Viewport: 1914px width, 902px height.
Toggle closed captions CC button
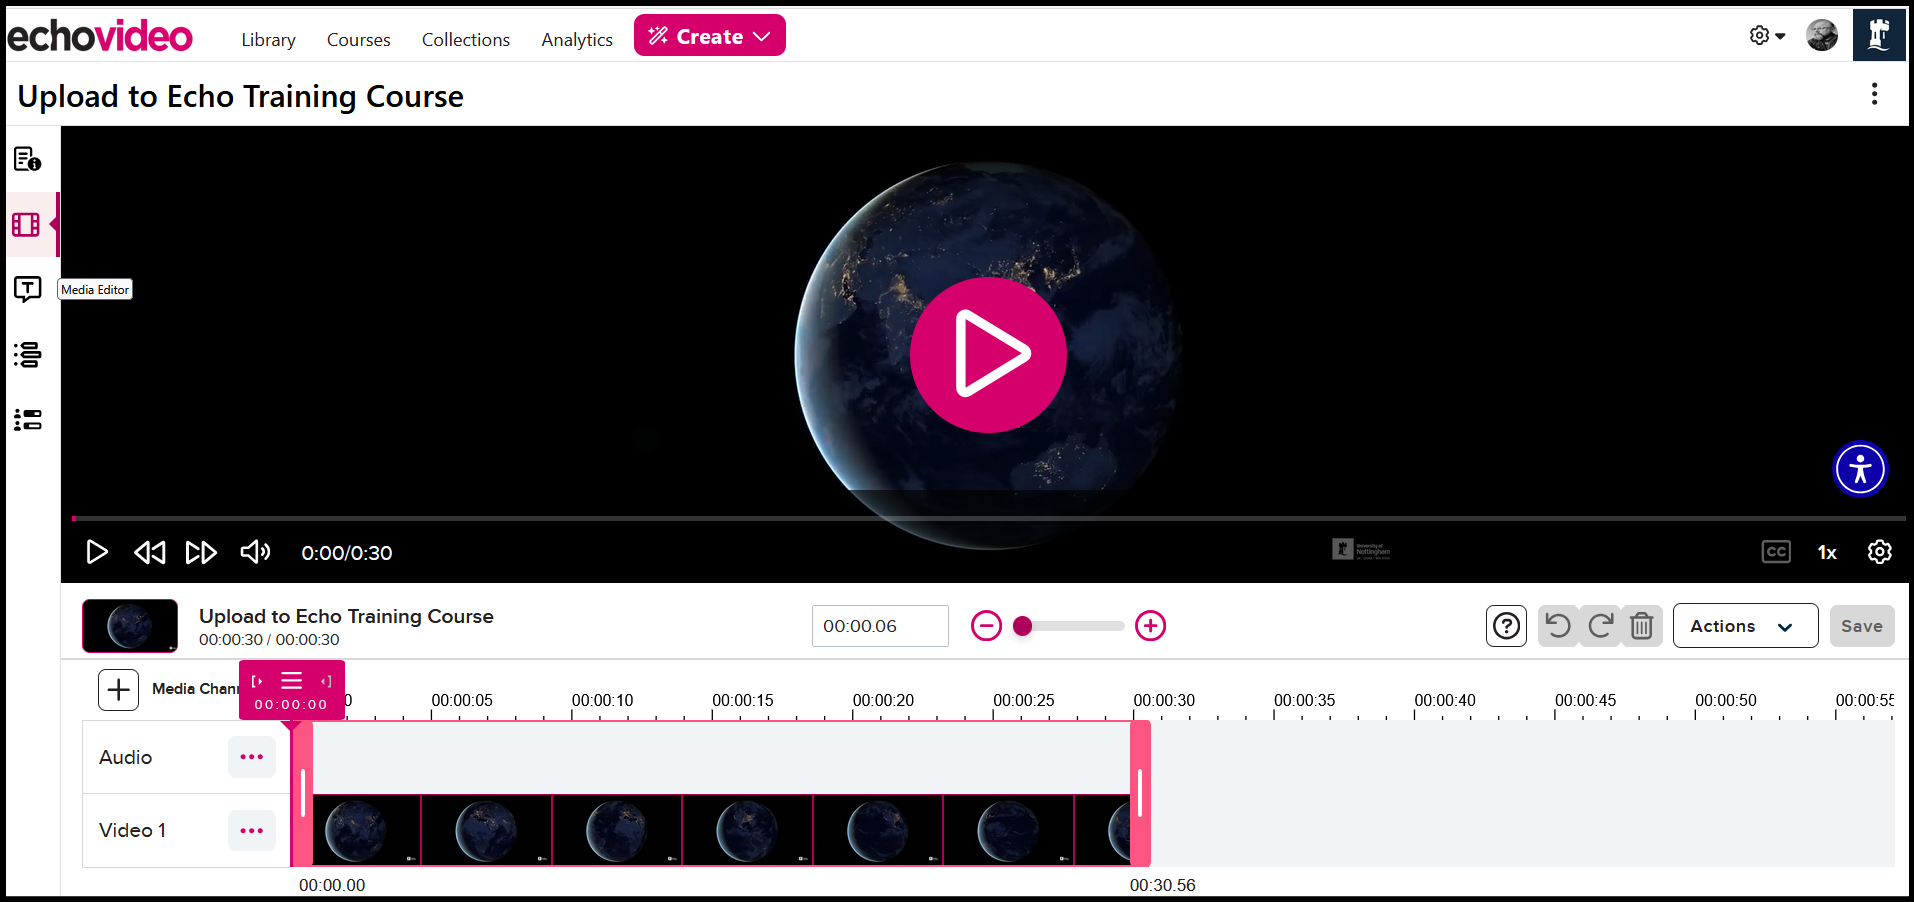click(1776, 552)
